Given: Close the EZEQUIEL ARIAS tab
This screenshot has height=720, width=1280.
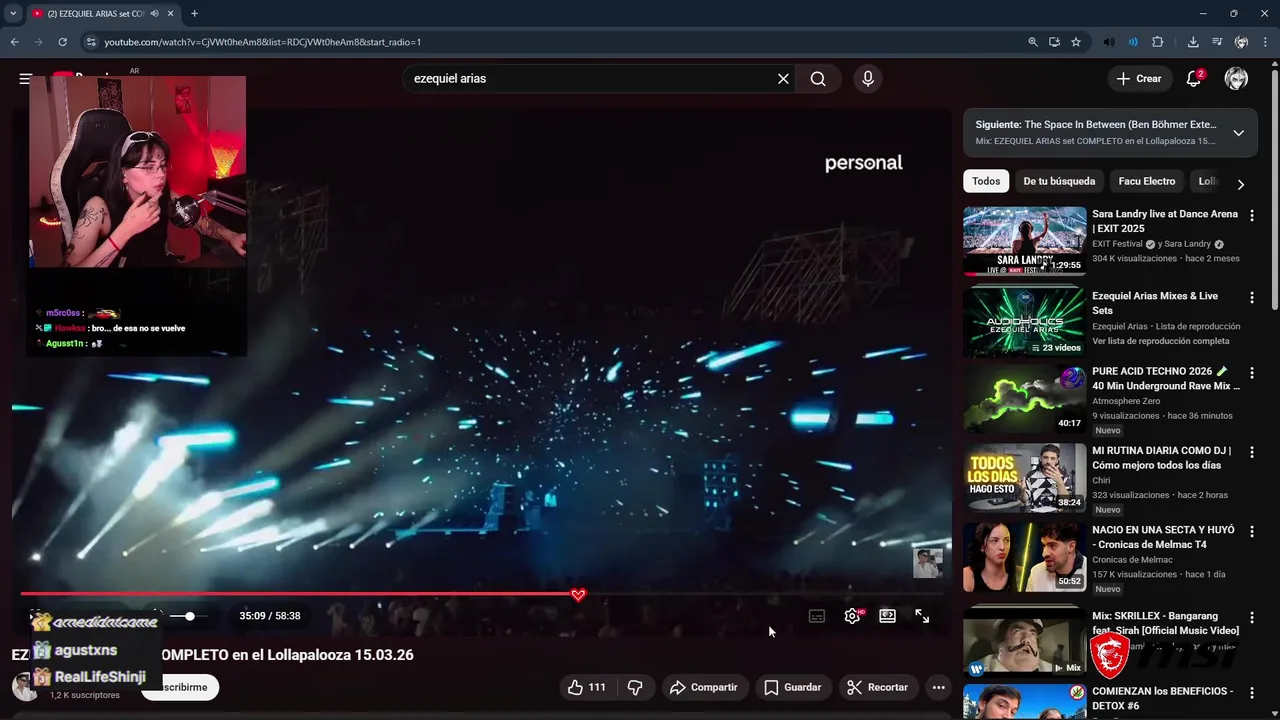Looking at the screenshot, I should [171, 13].
